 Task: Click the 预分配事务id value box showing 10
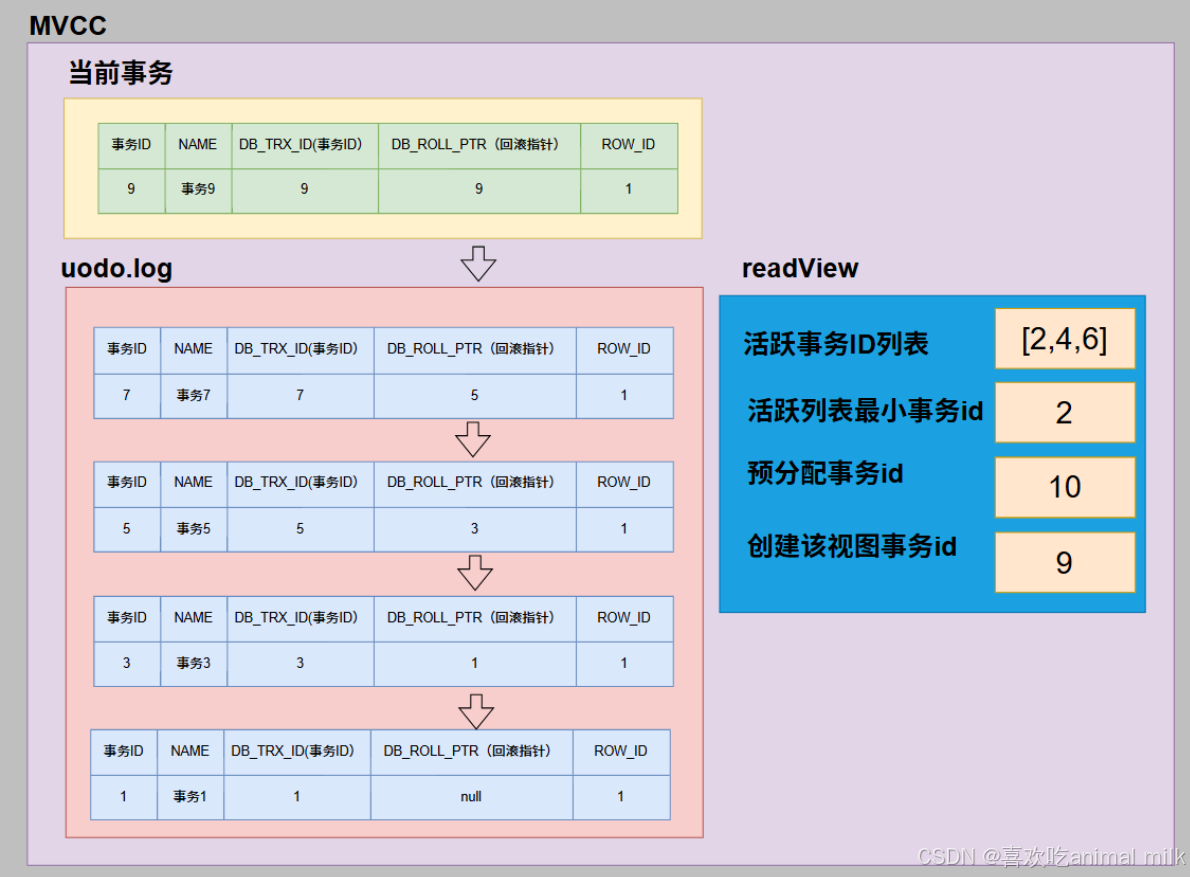1064,487
